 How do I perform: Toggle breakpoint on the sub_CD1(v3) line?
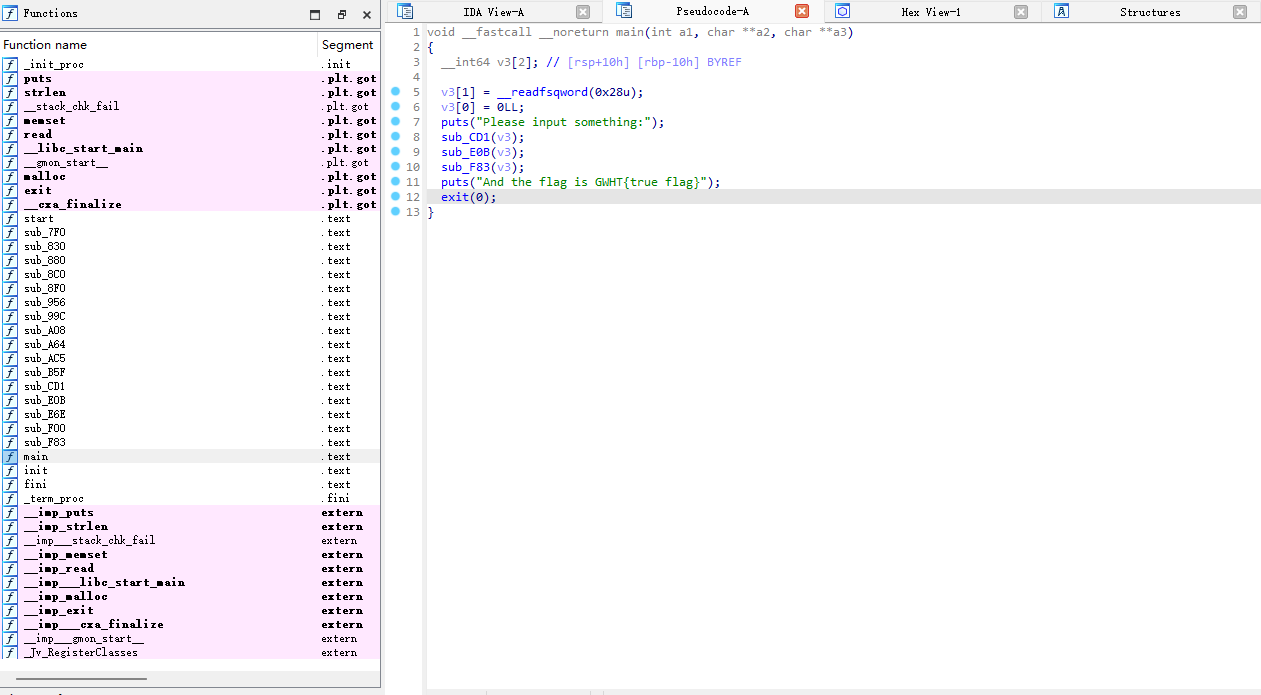coord(395,137)
